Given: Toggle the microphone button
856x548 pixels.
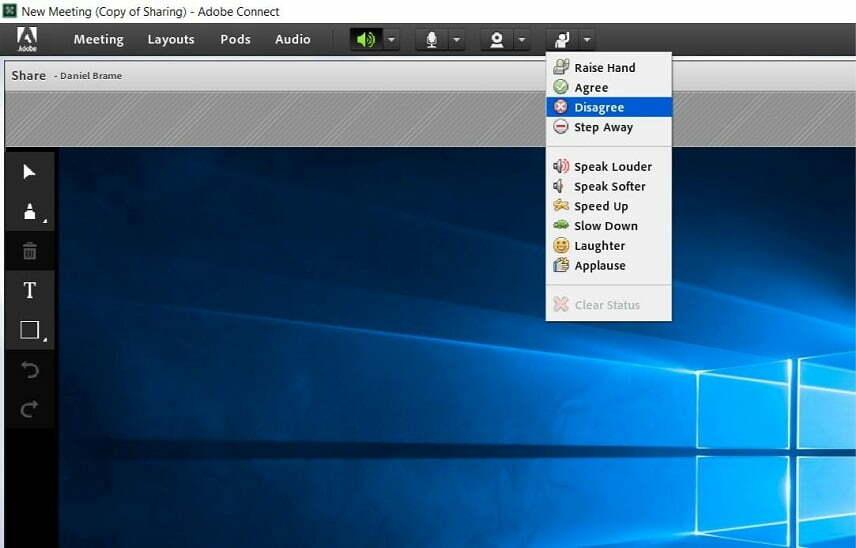Looking at the screenshot, I should click(431, 39).
